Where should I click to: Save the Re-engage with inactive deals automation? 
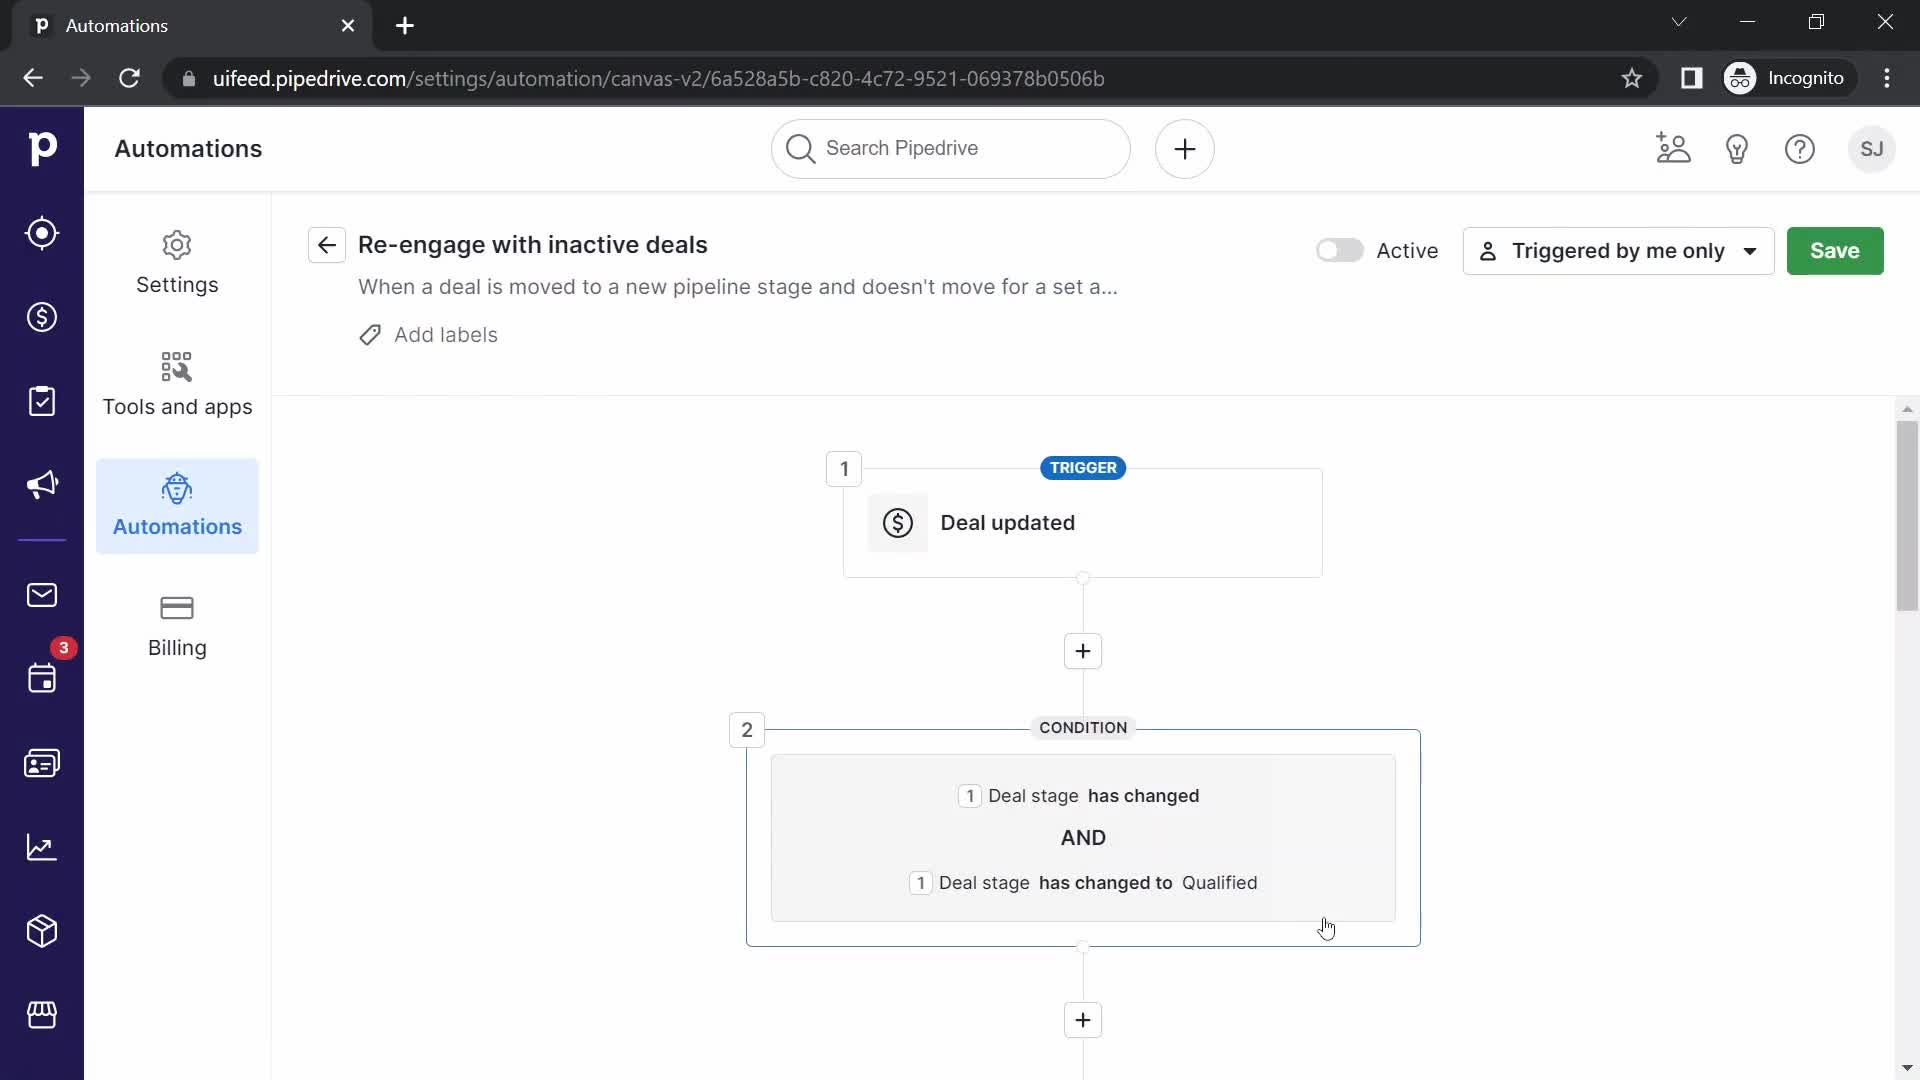(x=1836, y=251)
